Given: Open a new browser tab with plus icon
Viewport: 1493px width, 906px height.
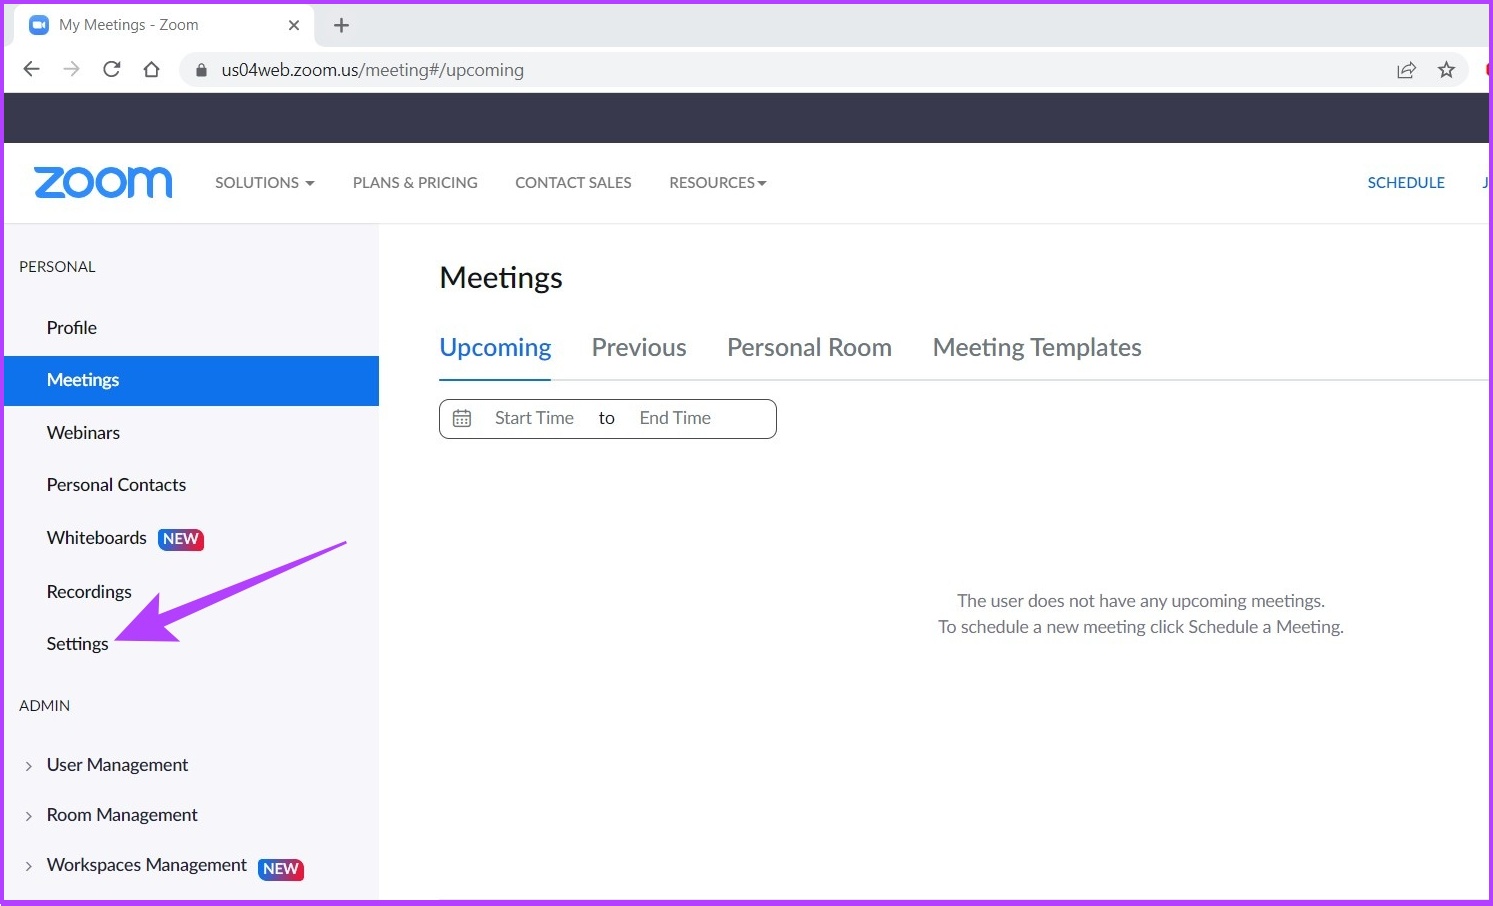Looking at the screenshot, I should pos(341,25).
